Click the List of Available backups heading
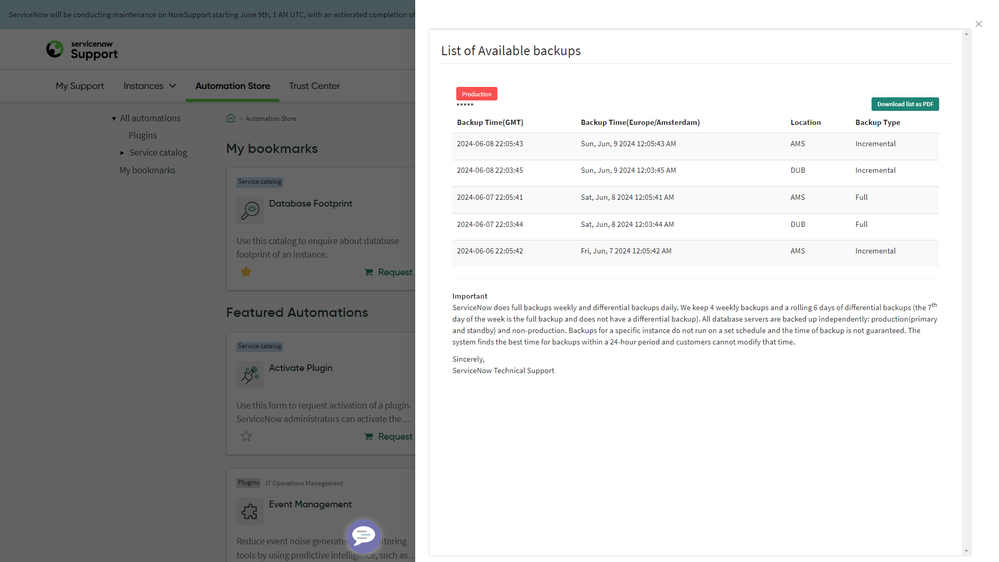The image size is (999, 562). [x=511, y=51]
